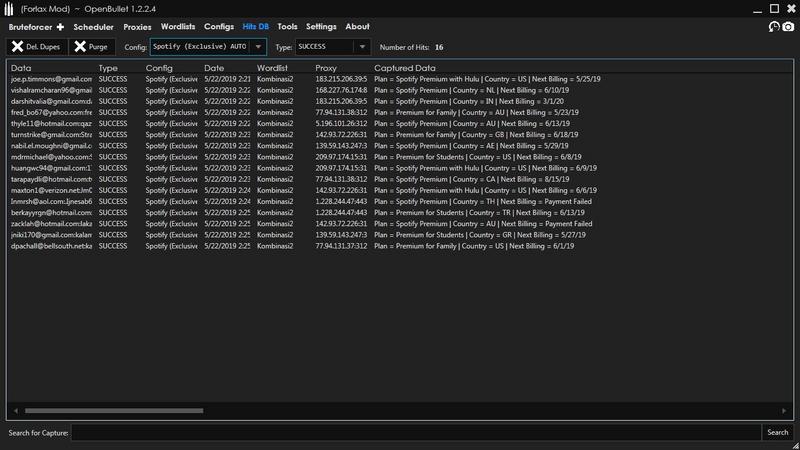Click the OpenBullet logo icon in title bar
800x450 pixels.
coord(8,9)
